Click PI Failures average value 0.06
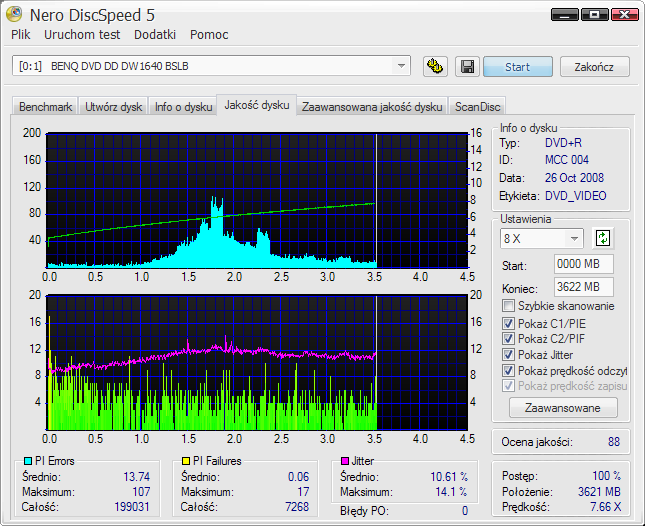Viewport: 645px width, 526px height. tap(298, 477)
